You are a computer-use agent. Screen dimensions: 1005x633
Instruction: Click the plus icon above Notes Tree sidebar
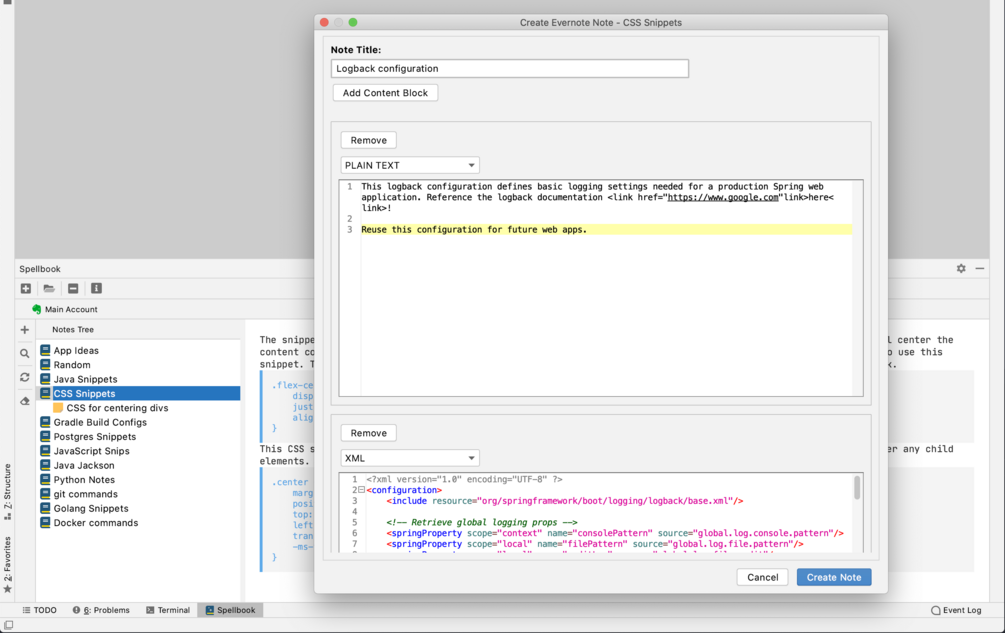[x=24, y=329]
